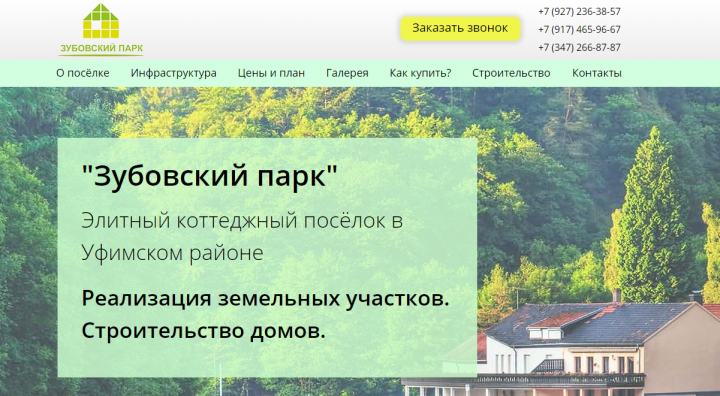Viewport: 720px width, 396px height.
Task: Click phone number +7 (917) 465-96-67
Action: pos(579,29)
